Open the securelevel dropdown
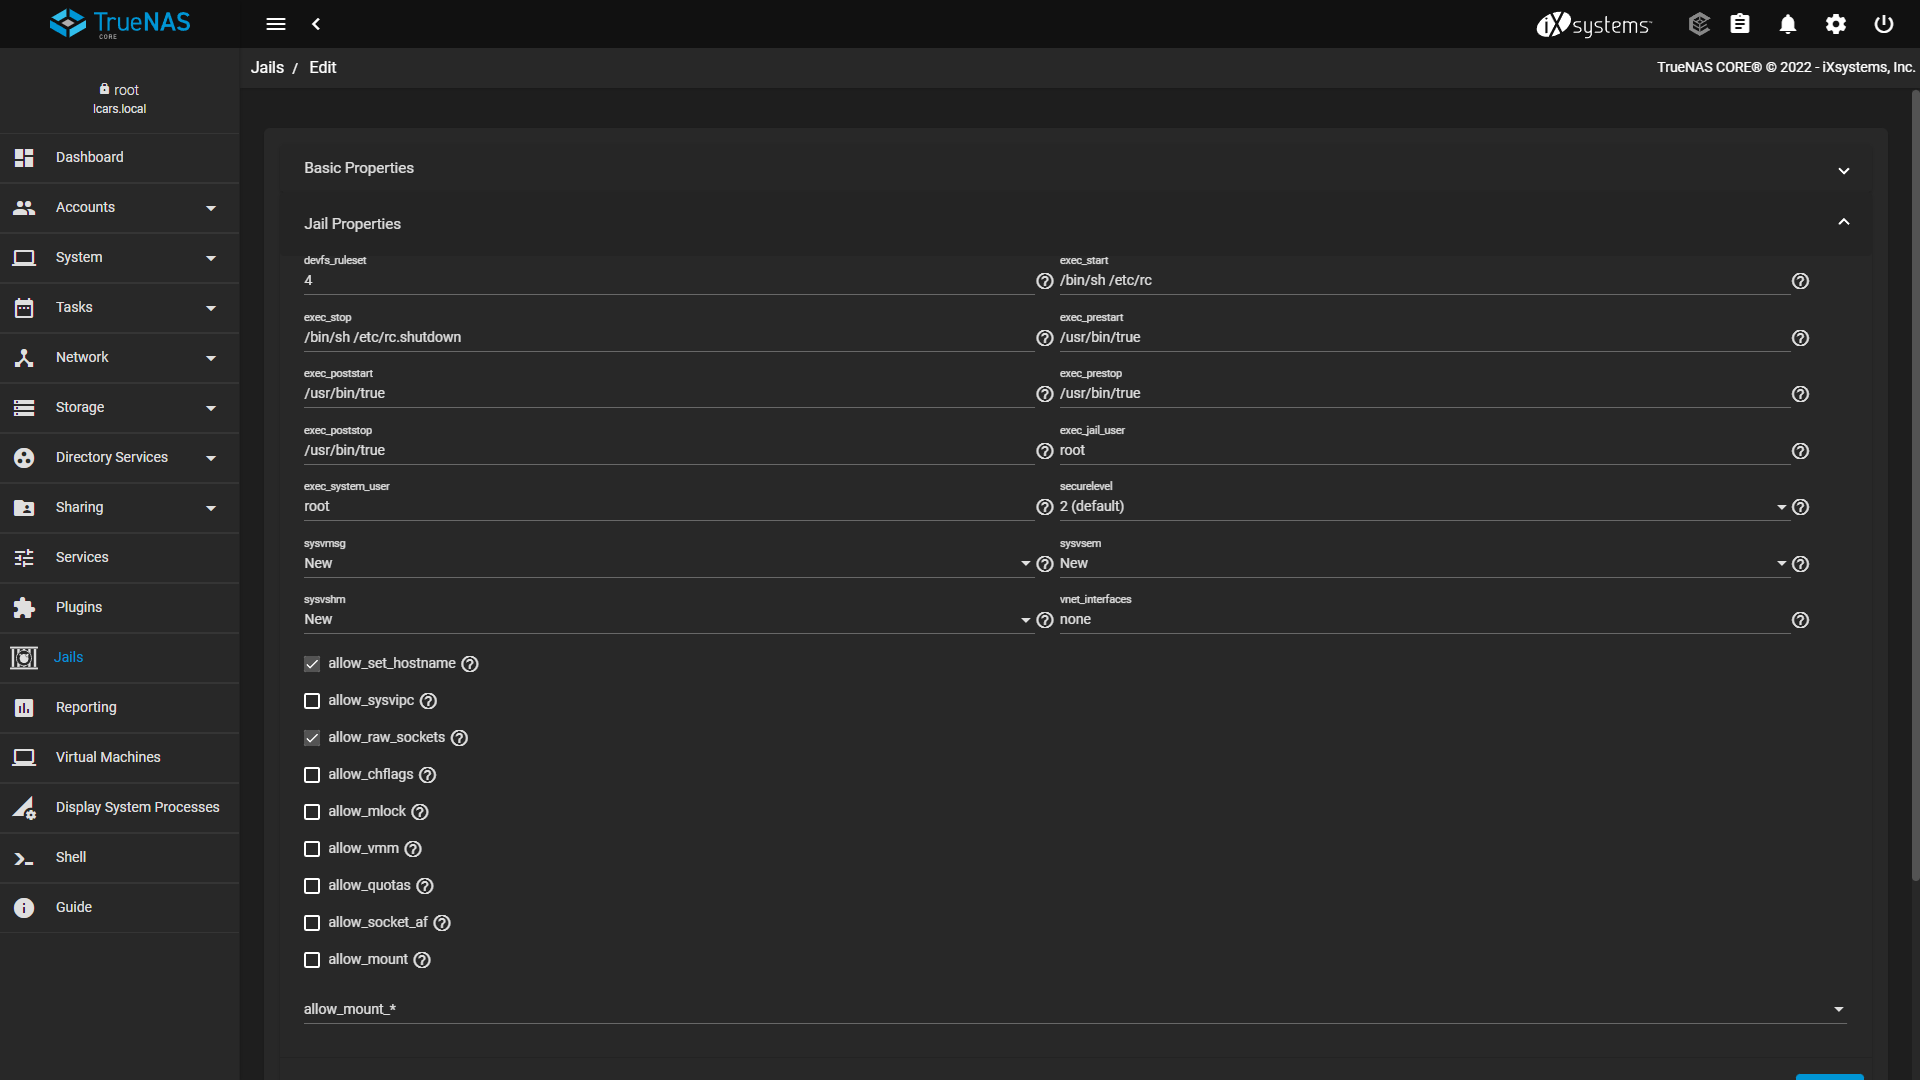 1420,507
